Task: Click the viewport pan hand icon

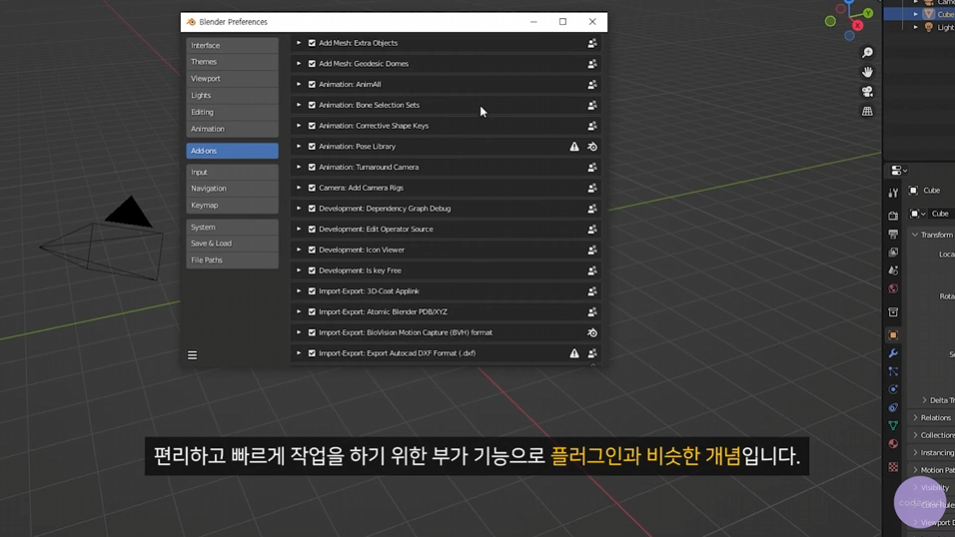Action: 867,72
